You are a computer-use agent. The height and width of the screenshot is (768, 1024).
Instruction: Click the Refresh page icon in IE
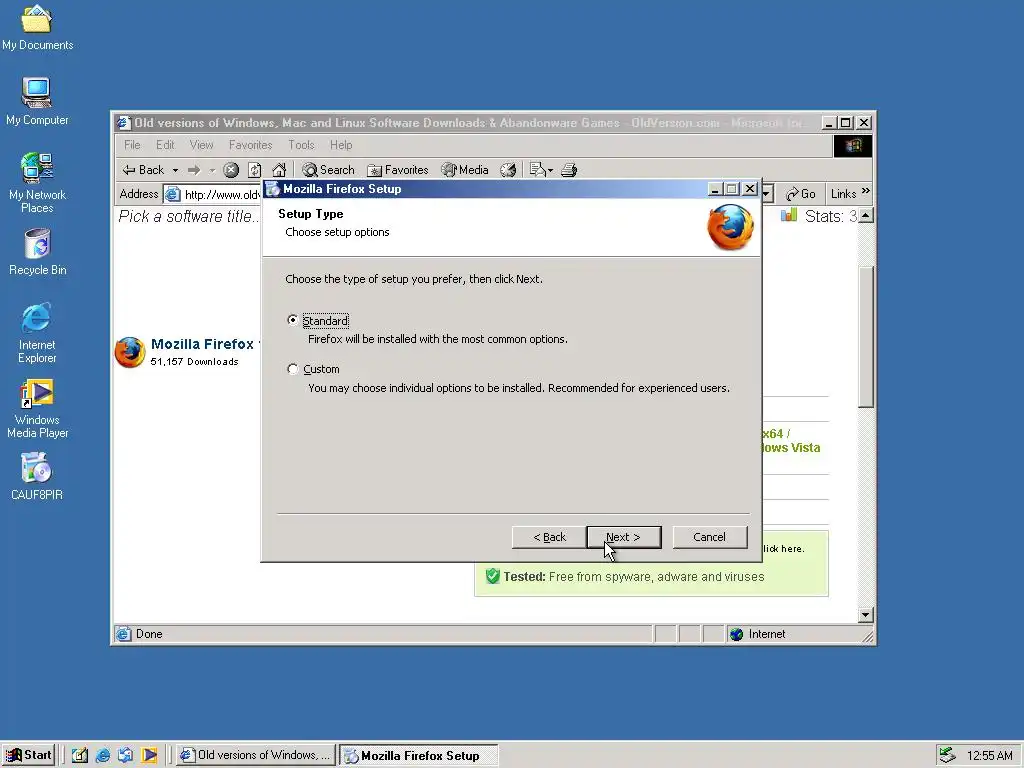click(x=255, y=170)
